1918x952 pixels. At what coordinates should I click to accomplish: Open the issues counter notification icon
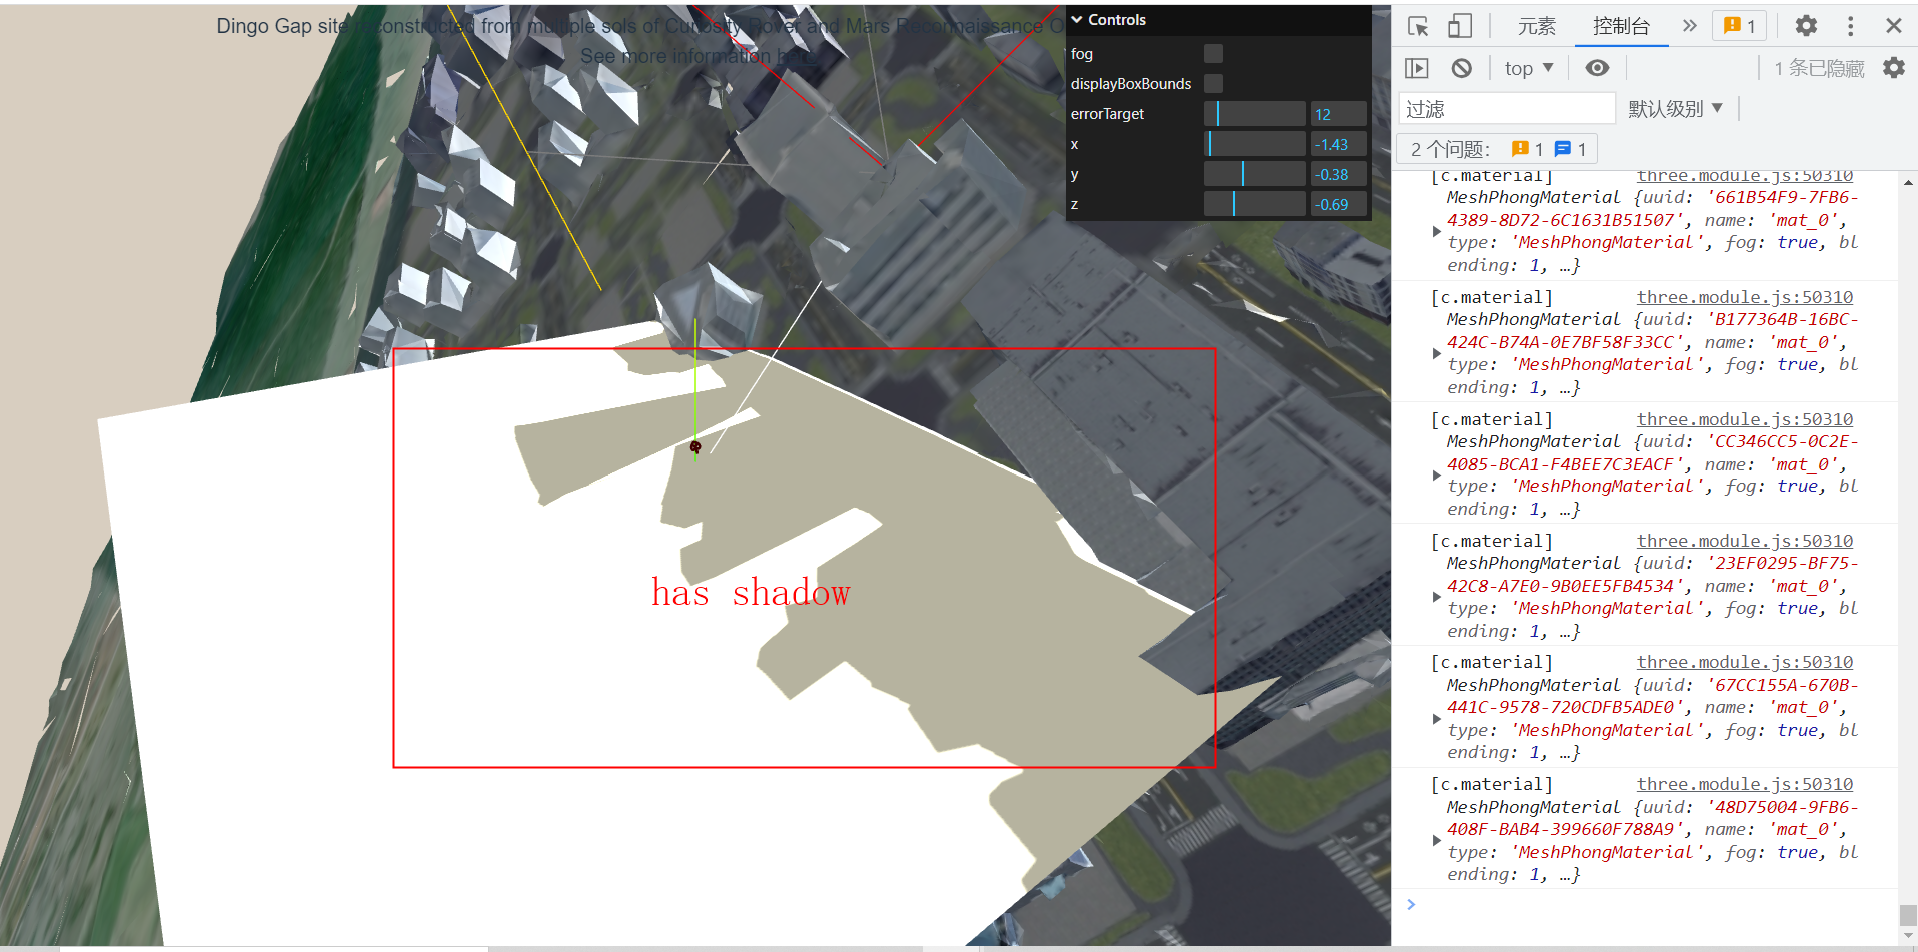1739,25
